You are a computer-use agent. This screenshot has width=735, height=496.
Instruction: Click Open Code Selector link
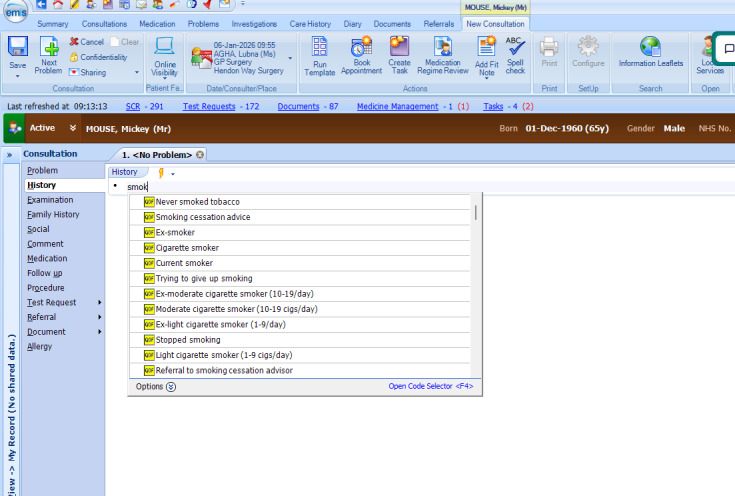click(431, 386)
